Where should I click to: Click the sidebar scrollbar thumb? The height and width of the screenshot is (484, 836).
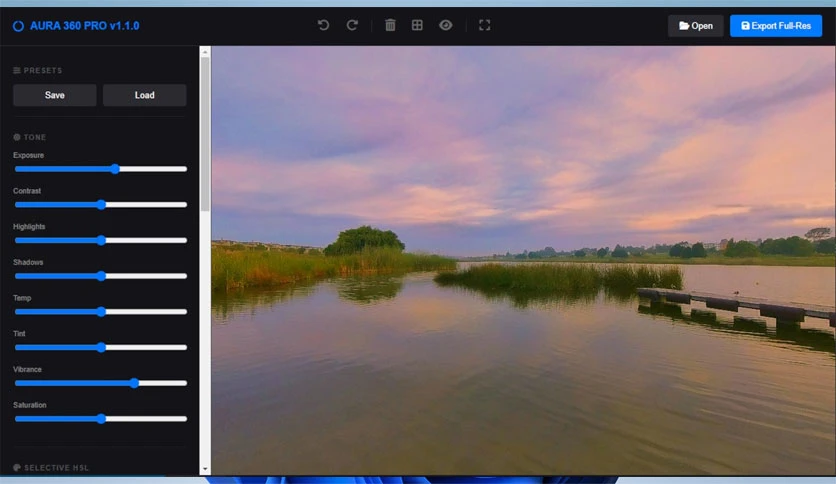click(x=205, y=133)
